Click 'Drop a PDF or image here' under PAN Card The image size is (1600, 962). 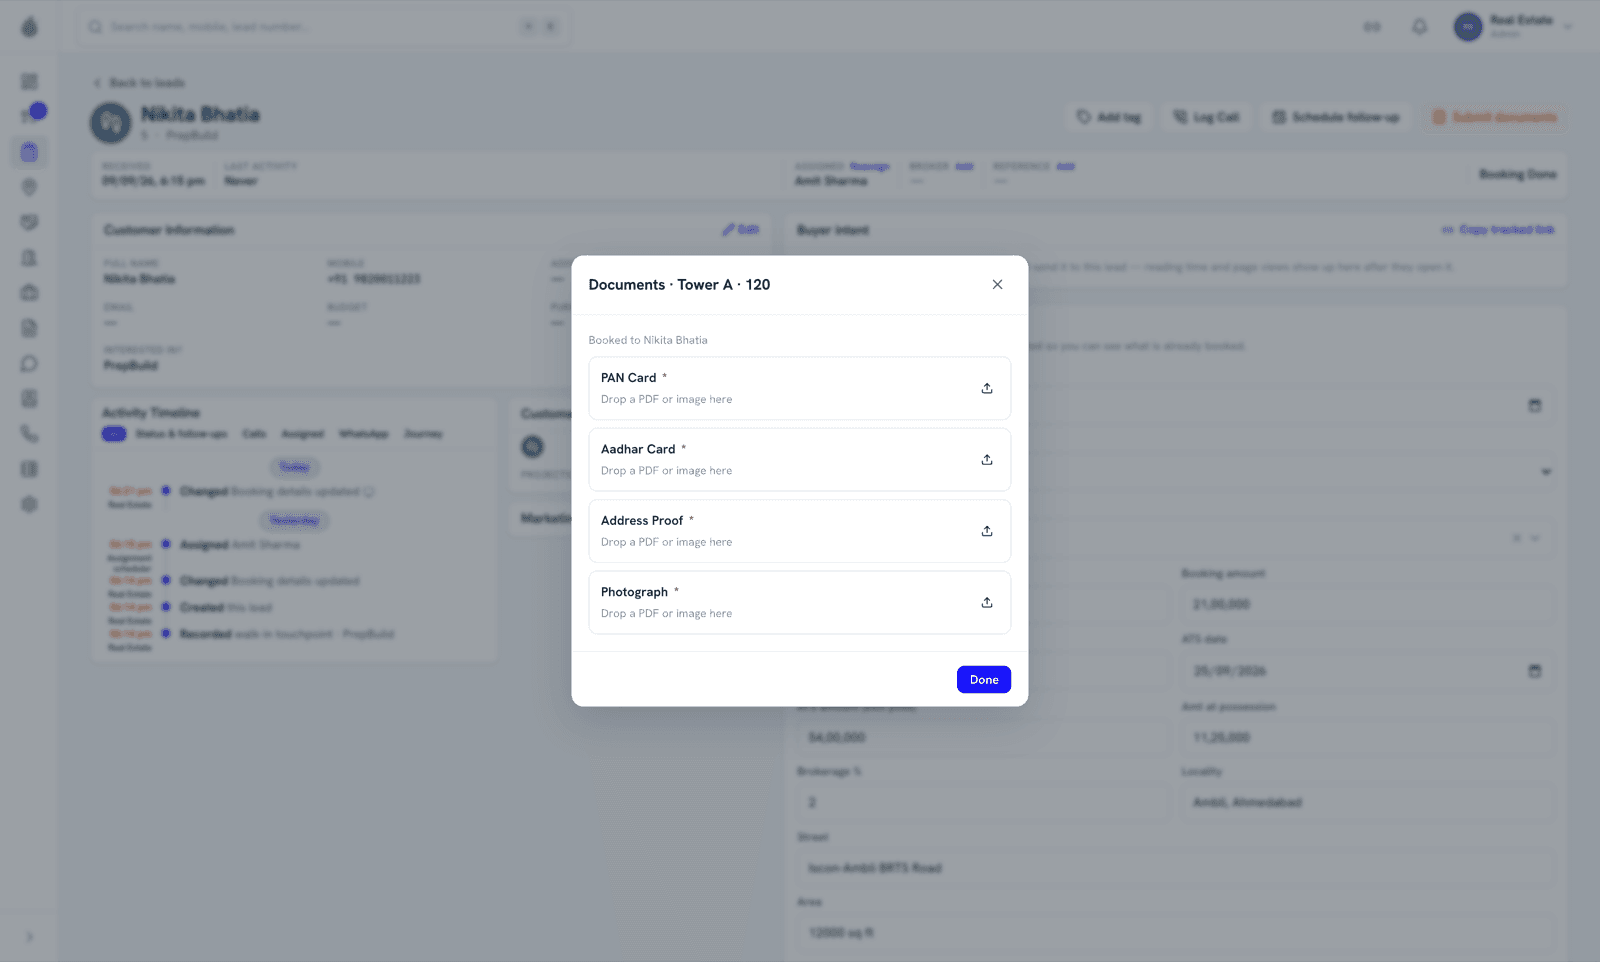[x=666, y=400]
